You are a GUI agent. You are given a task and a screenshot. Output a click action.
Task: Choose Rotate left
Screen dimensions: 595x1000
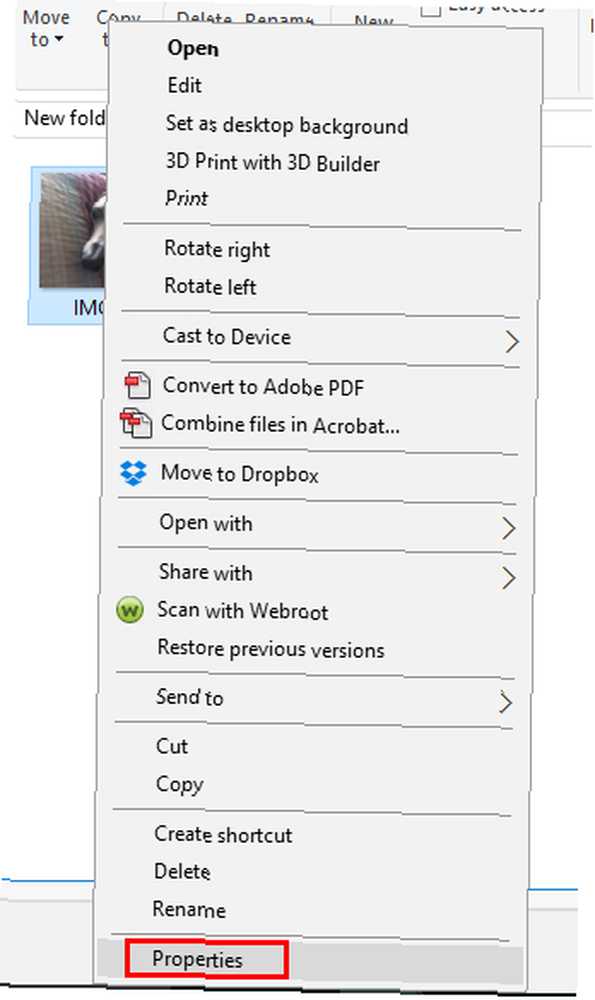pyautogui.click(x=210, y=286)
